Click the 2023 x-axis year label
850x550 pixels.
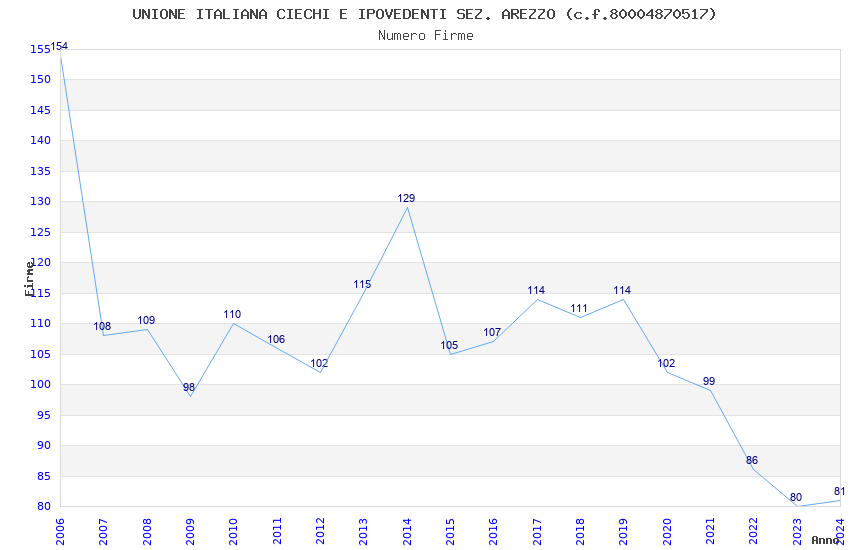tap(797, 531)
